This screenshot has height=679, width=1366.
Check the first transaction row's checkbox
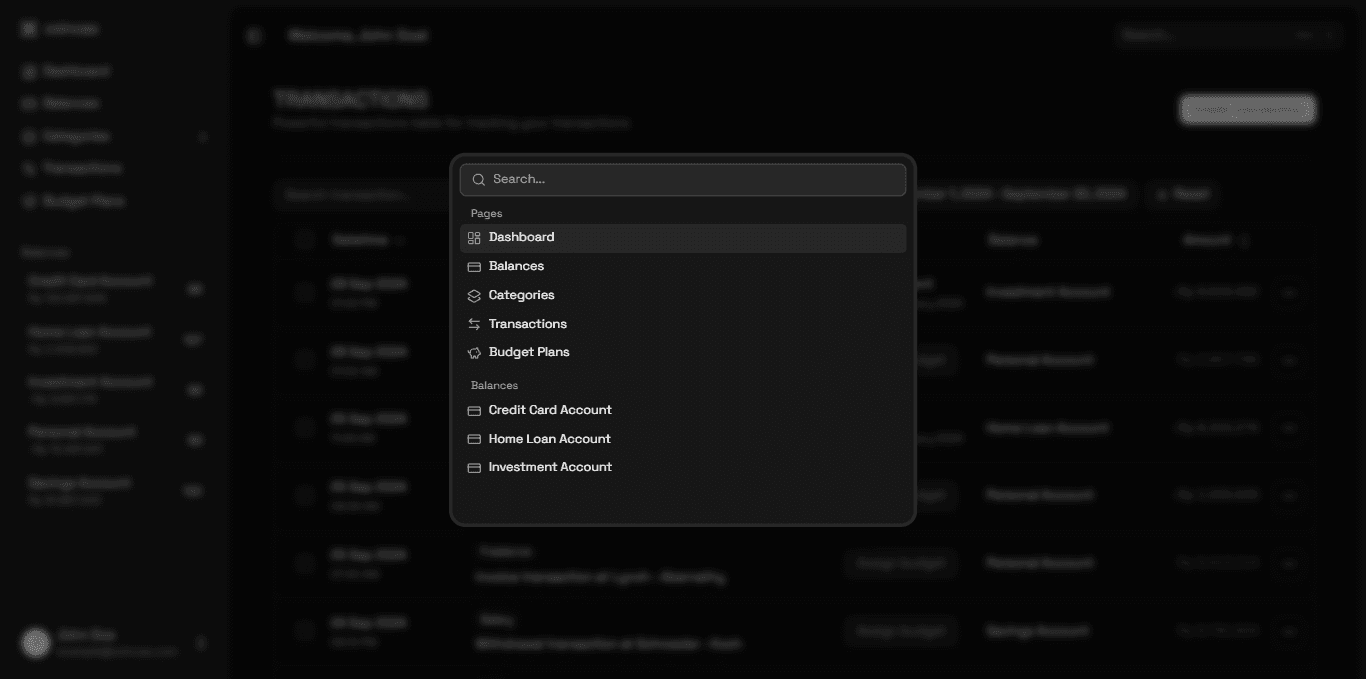[x=305, y=292]
